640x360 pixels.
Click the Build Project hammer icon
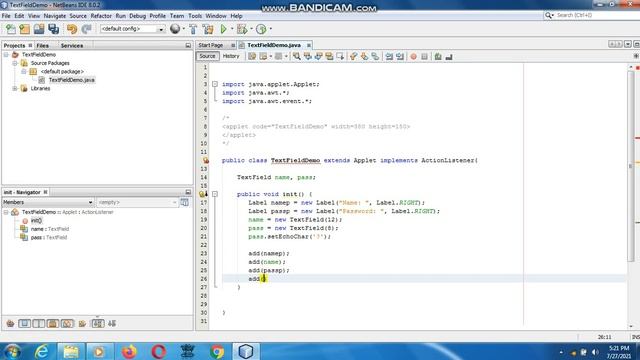(x=193, y=29)
